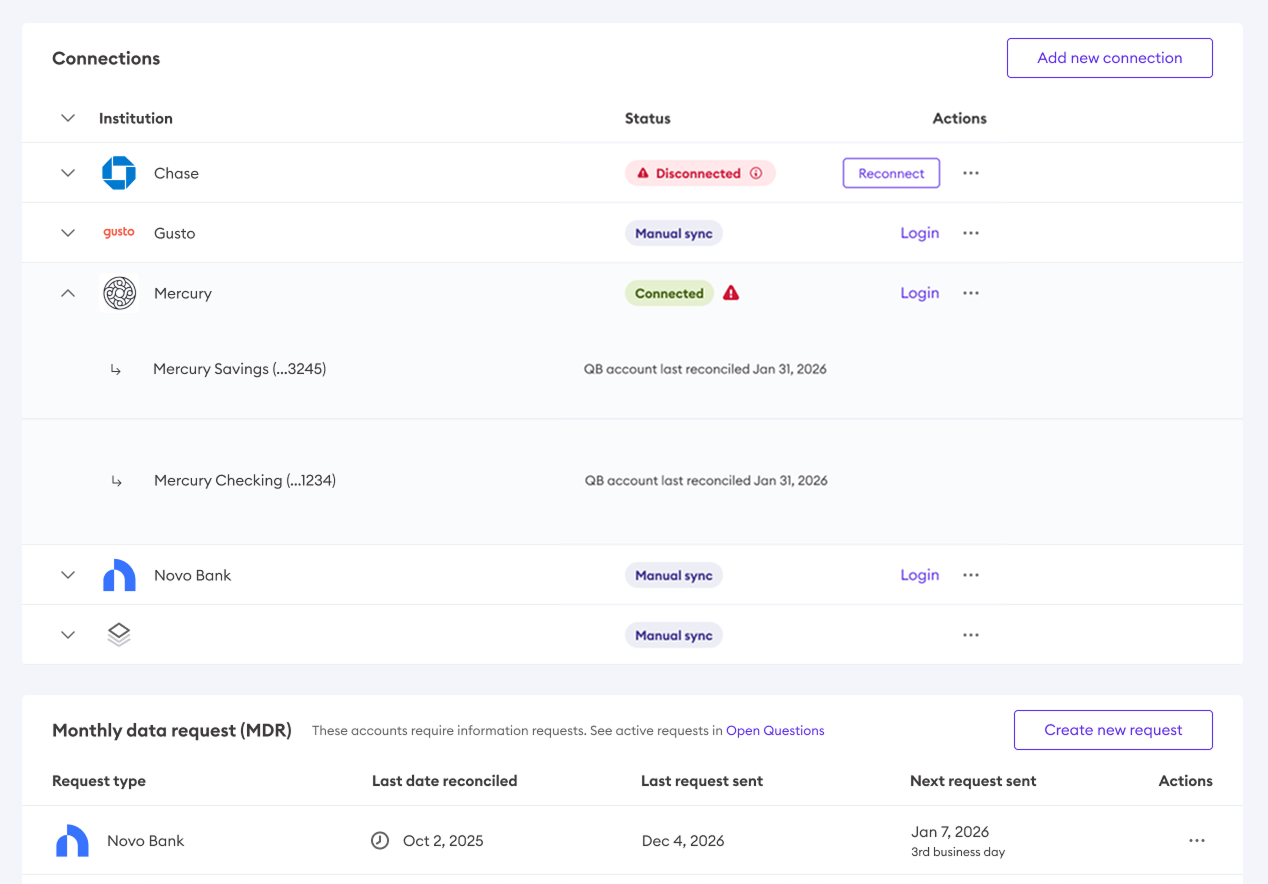The width and height of the screenshot is (1268, 884).
Task: Click the Mercury institution name
Action: 183,293
